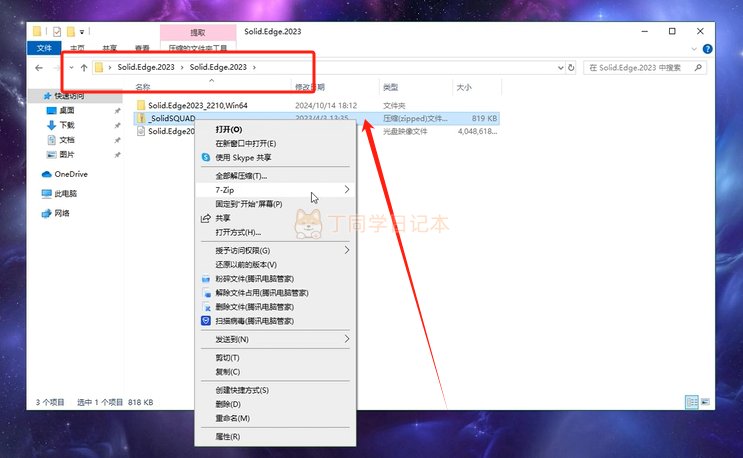This screenshot has width=743, height=458.
Task: Click the share icon beside 共享
Action: [206, 218]
